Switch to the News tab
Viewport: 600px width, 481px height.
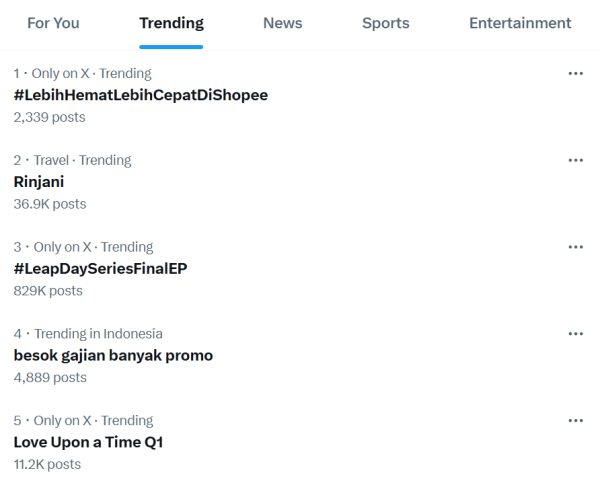[282, 23]
